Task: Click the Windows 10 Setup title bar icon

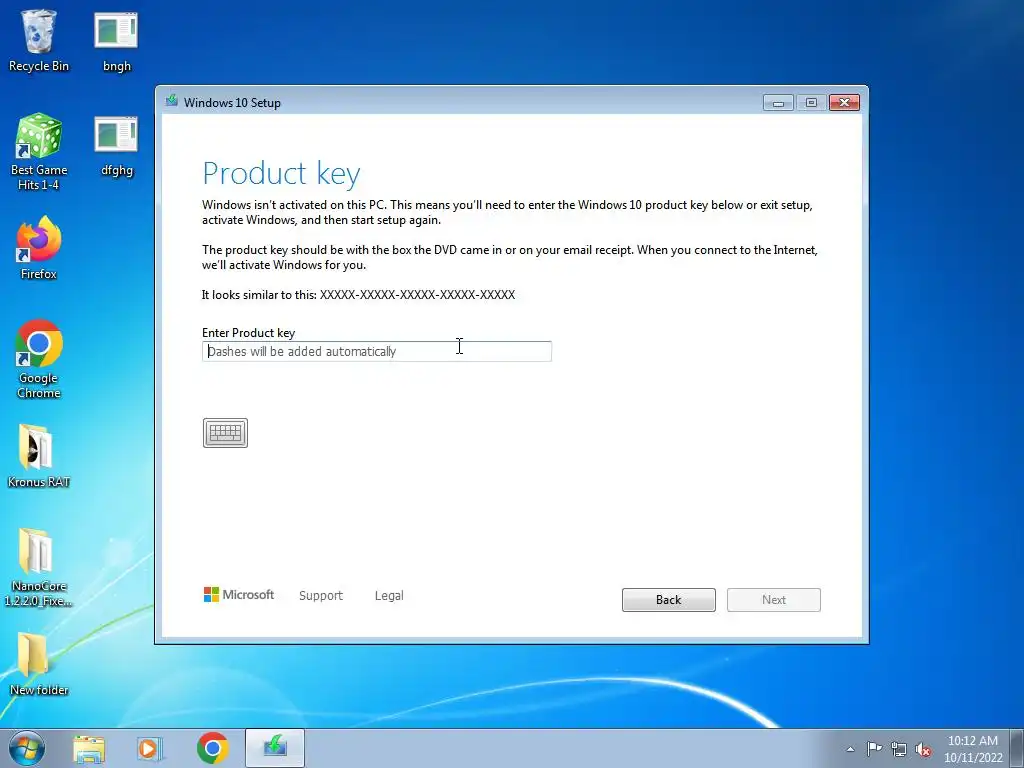Action: pyautogui.click(x=172, y=101)
